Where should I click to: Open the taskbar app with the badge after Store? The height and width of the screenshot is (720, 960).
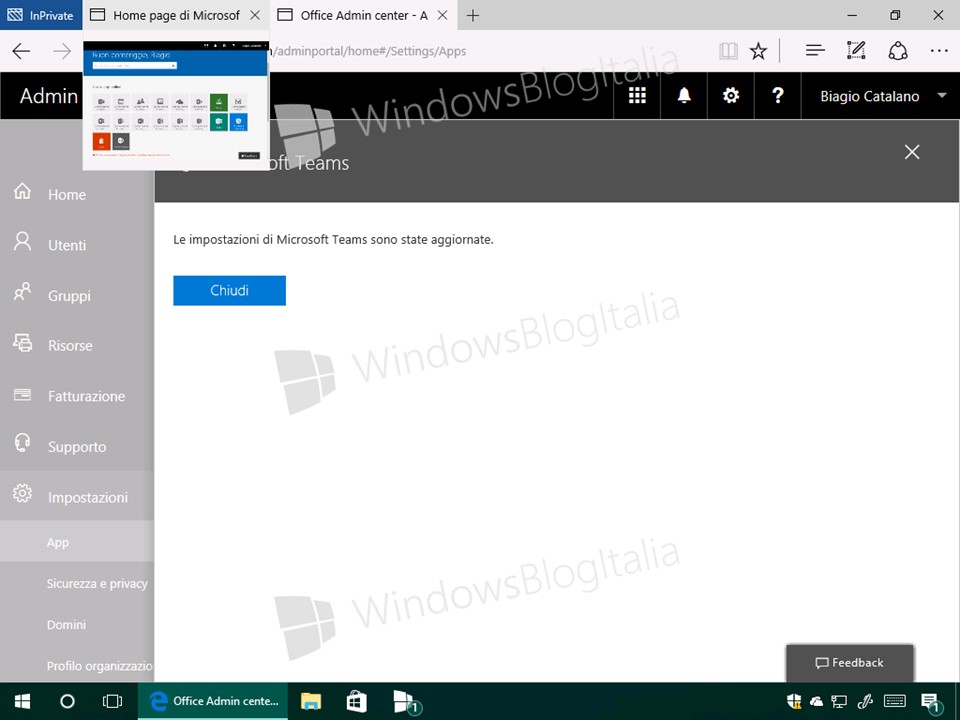point(405,701)
